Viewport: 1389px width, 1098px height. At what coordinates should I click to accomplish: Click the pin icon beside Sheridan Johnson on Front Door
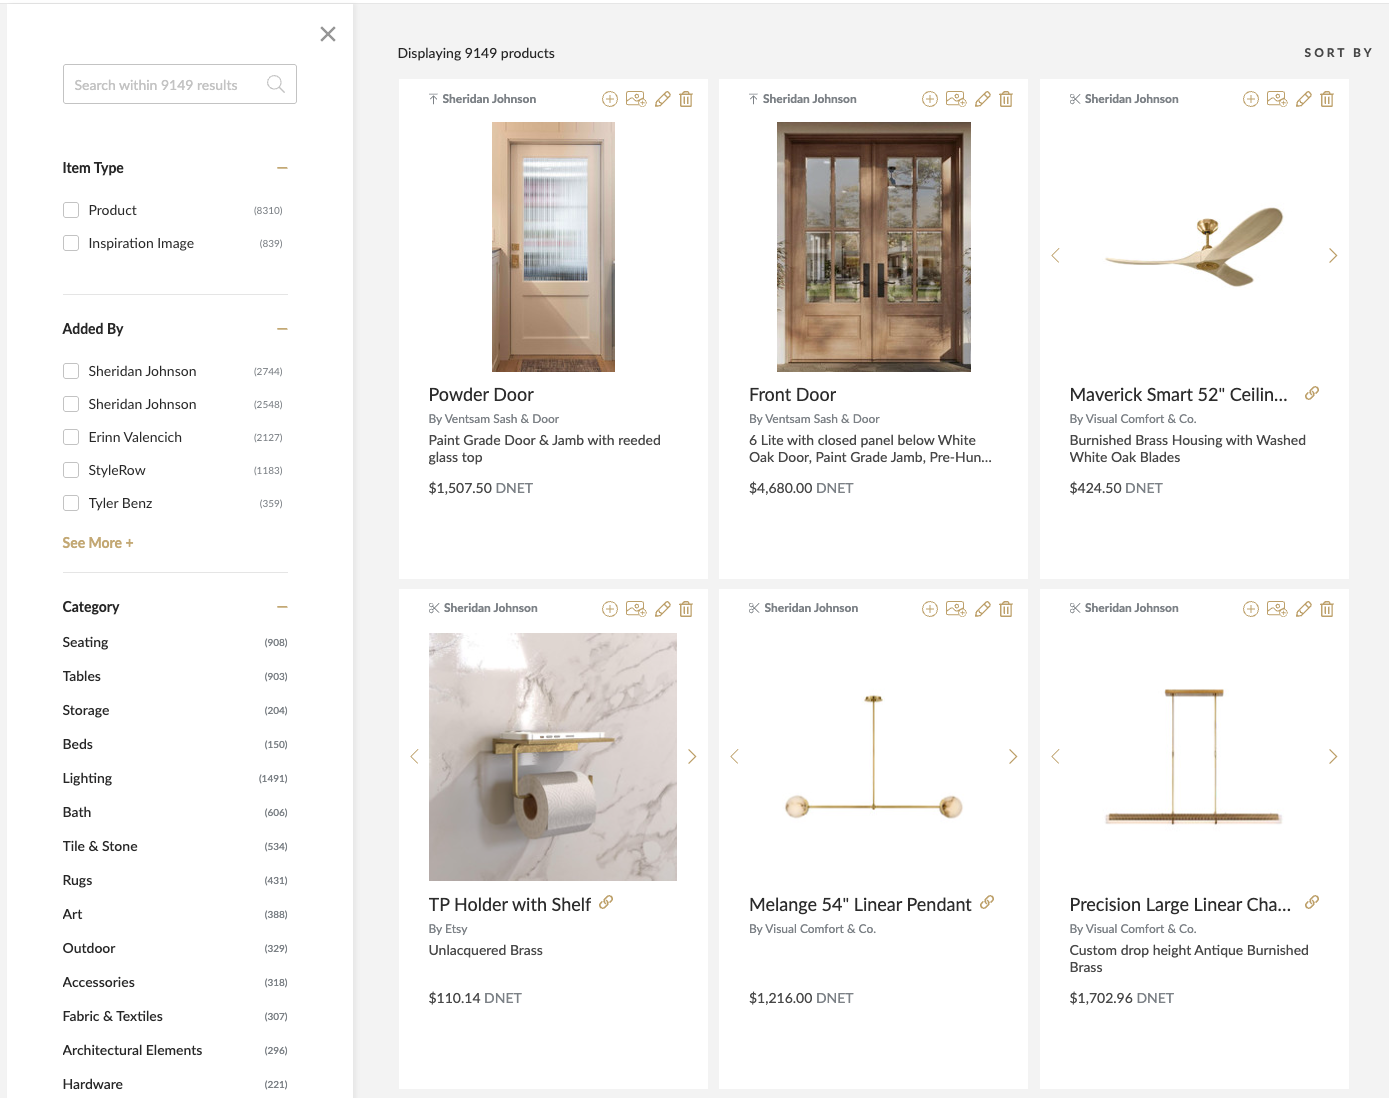[x=752, y=98]
